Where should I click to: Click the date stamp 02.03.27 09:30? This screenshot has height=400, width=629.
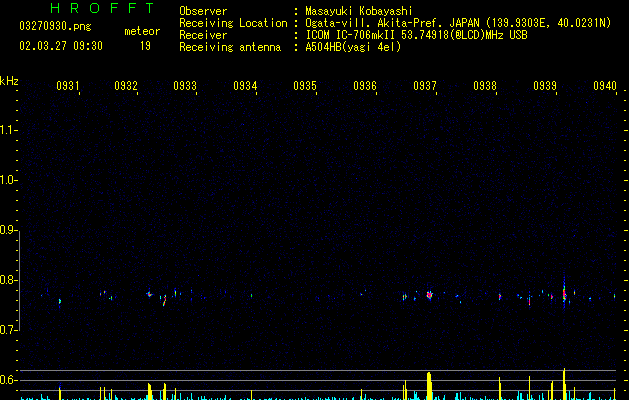point(61,46)
